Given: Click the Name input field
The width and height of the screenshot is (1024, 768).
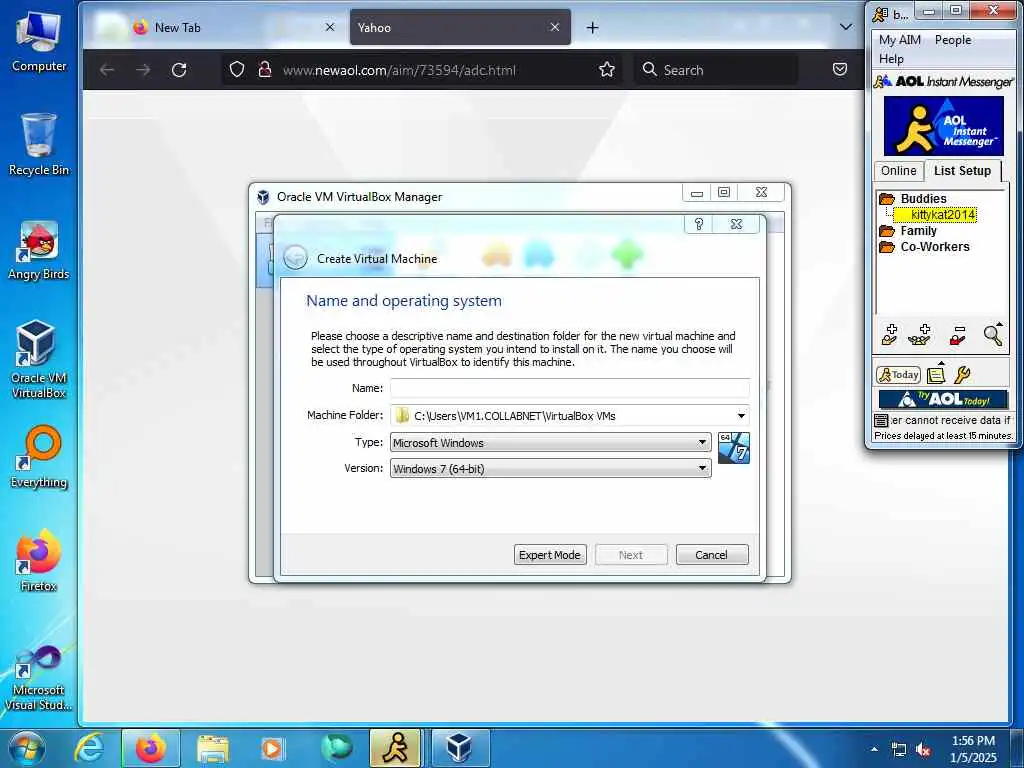Looking at the screenshot, I should 569,388.
